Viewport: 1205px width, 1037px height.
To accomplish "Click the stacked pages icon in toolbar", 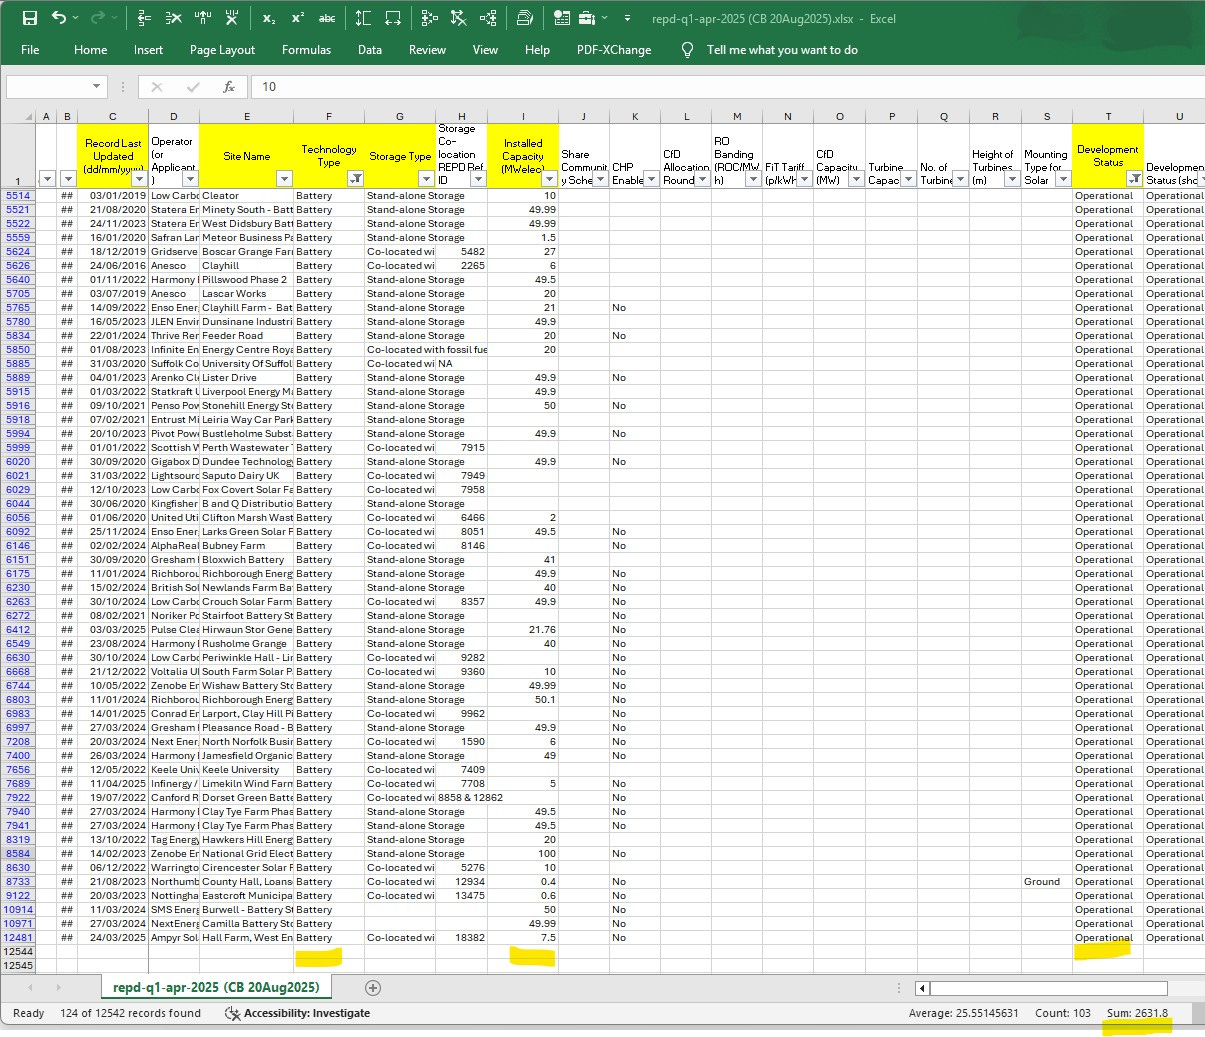I will [x=524, y=18].
